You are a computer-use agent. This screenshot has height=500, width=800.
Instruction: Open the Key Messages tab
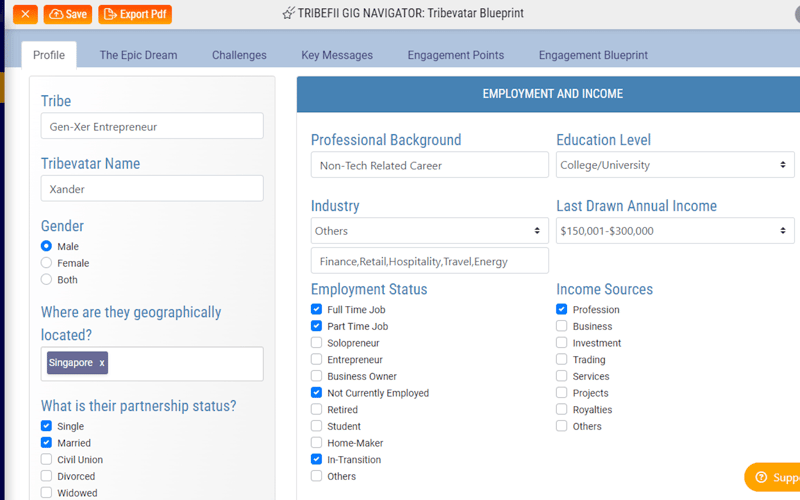click(x=337, y=55)
